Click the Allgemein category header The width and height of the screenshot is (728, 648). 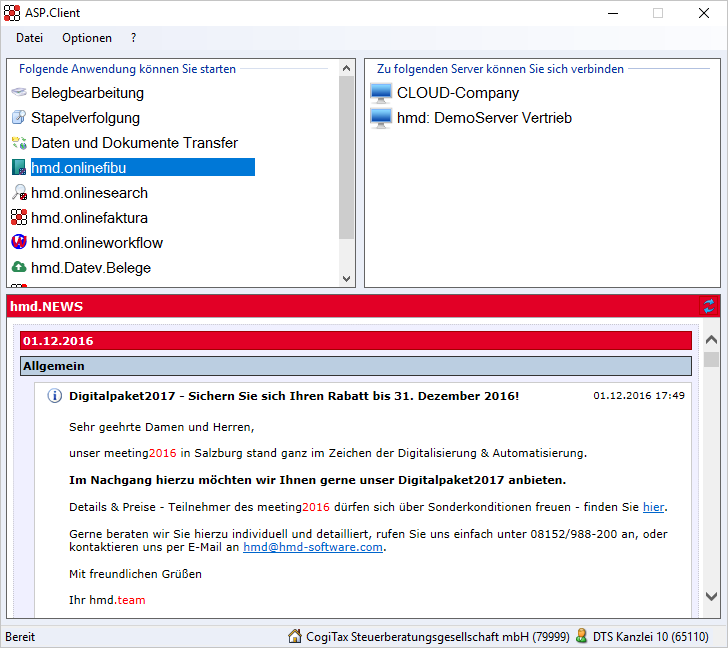click(356, 366)
